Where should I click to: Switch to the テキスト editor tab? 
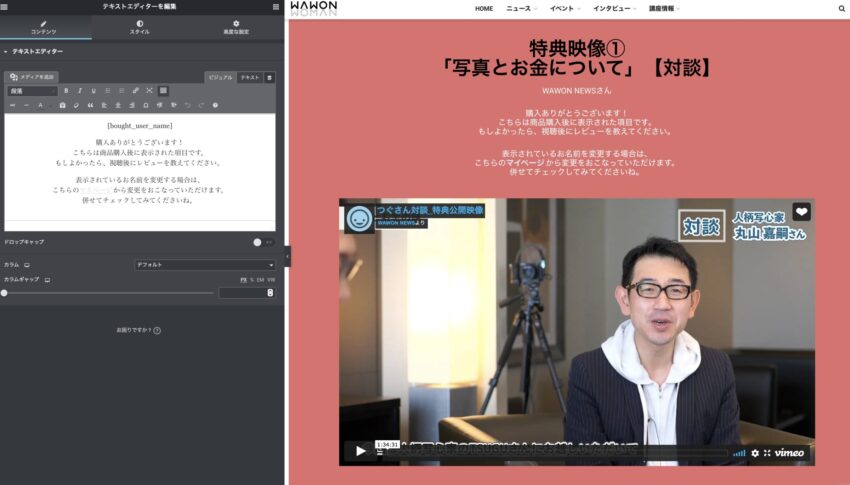(x=249, y=77)
